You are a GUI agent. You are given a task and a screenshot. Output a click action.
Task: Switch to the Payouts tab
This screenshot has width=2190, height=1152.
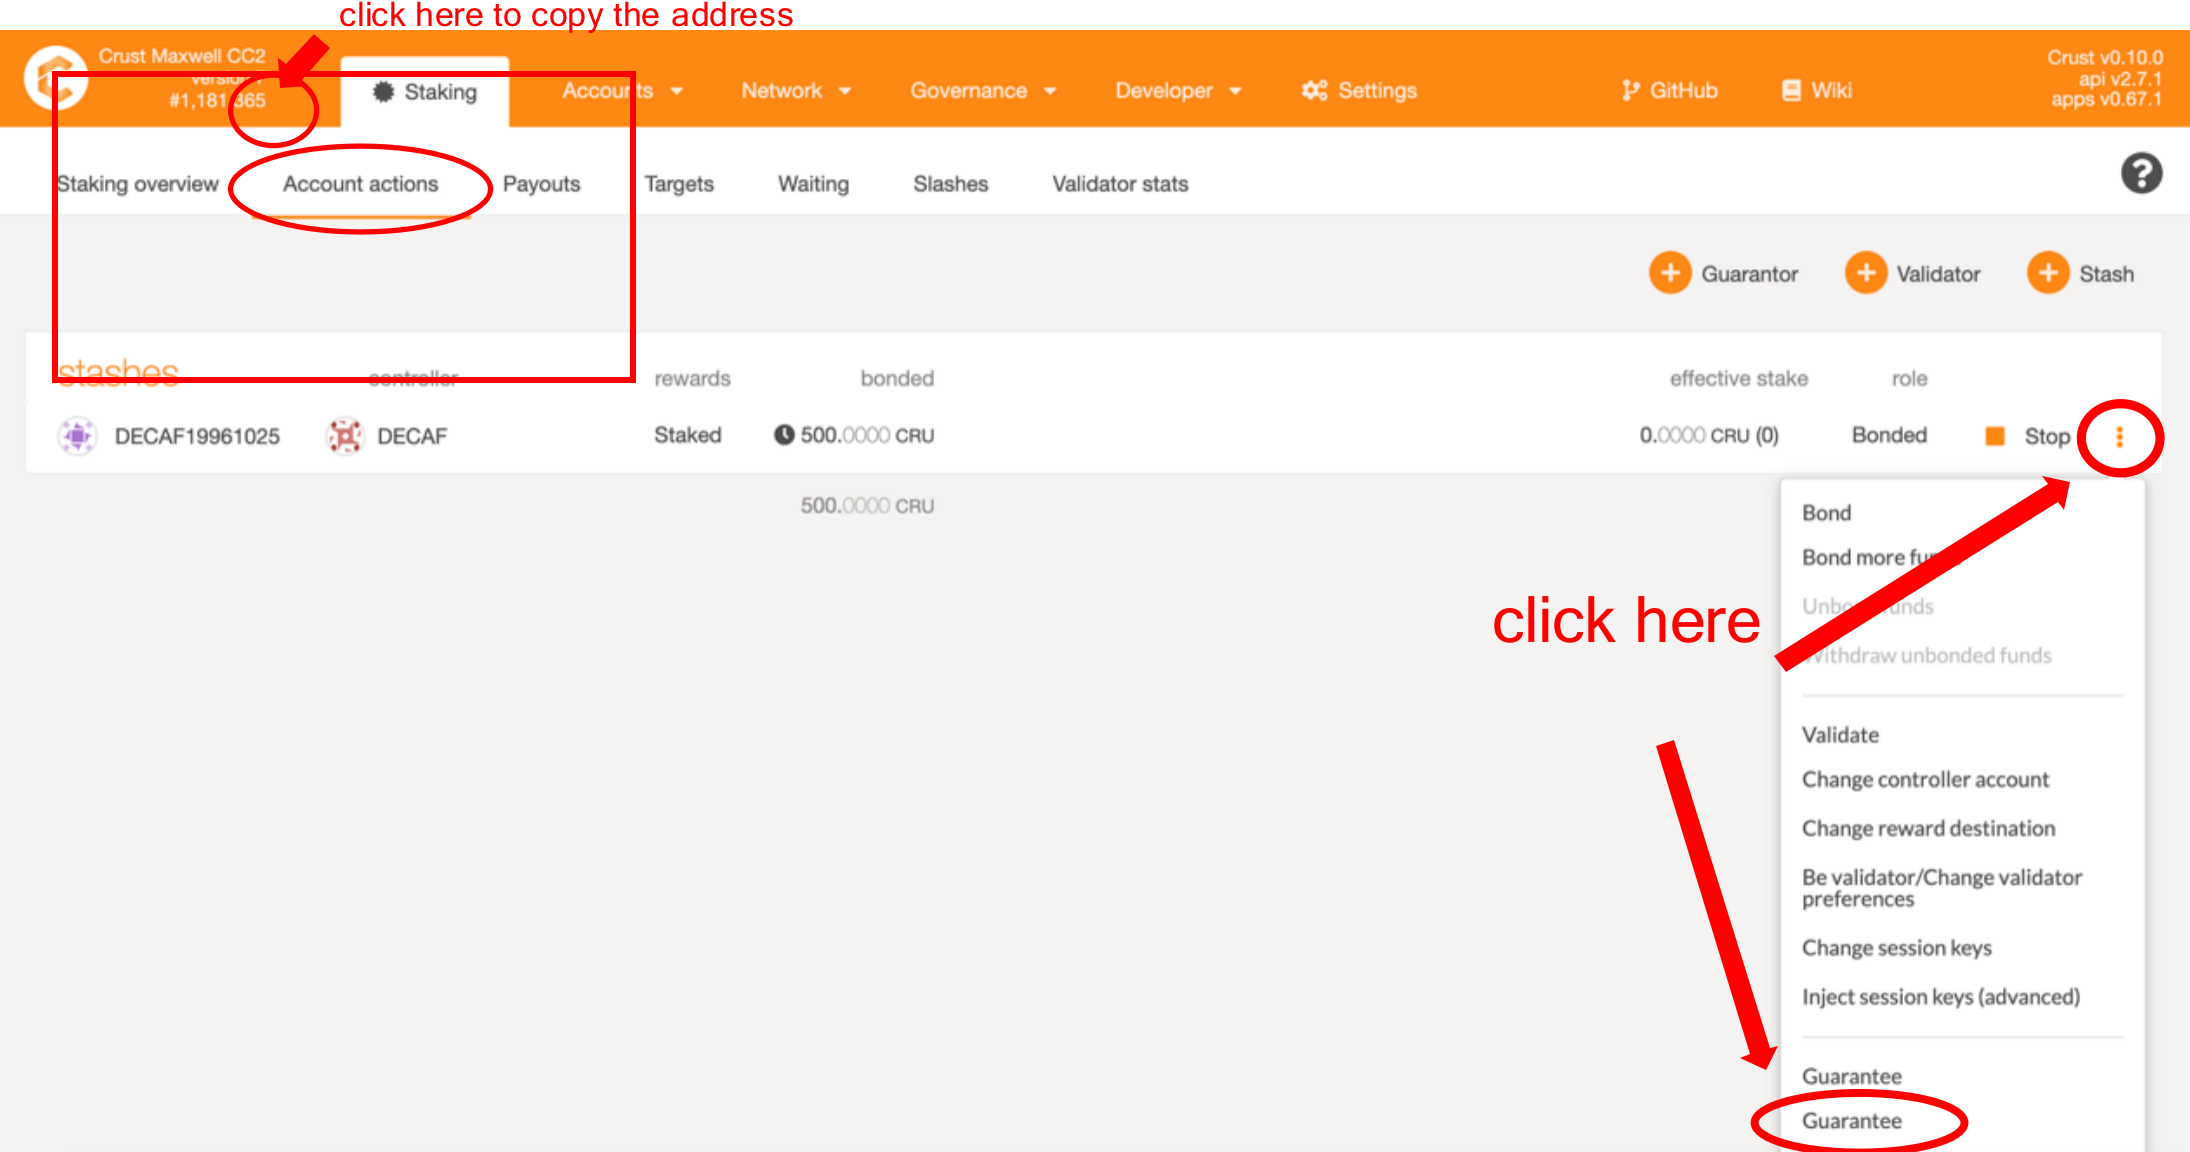pos(541,184)
